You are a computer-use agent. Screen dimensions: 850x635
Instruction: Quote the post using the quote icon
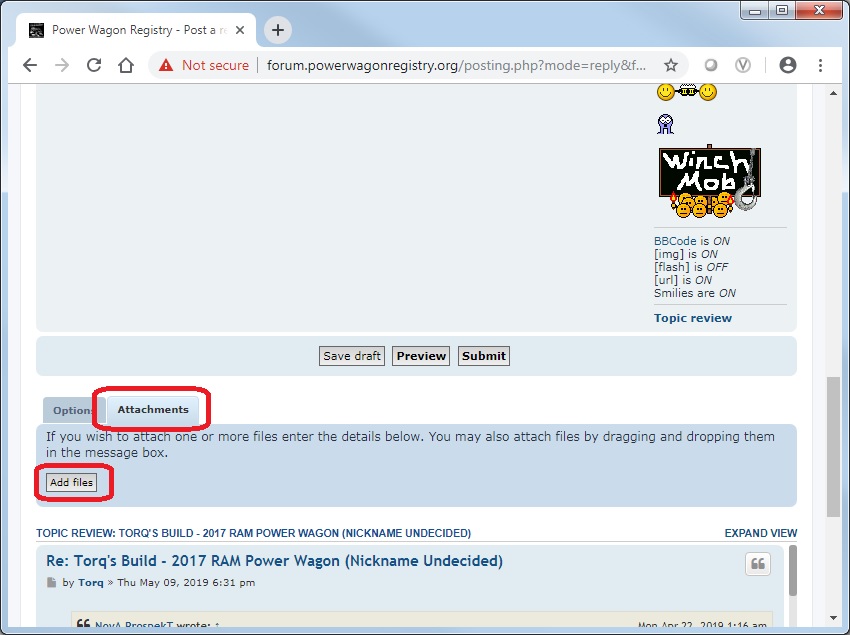(758, 564)
